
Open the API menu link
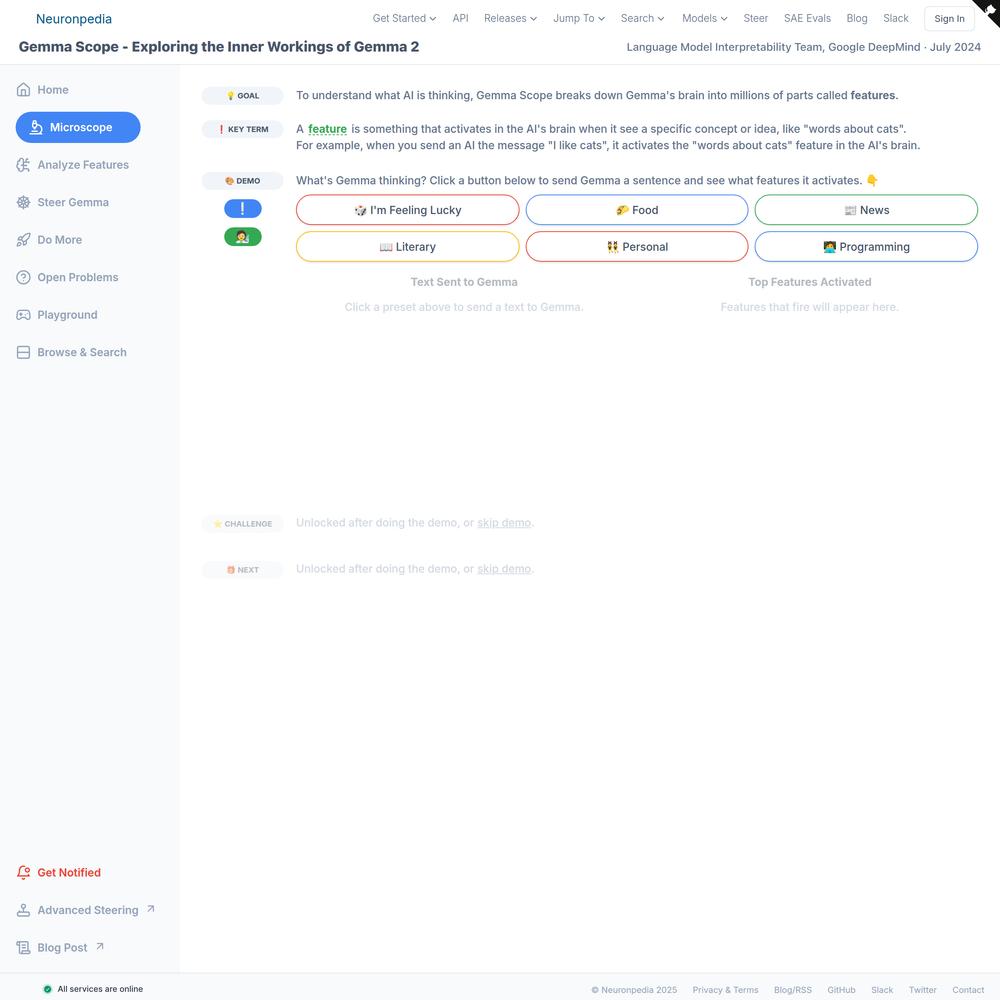[x=460, y=18]
